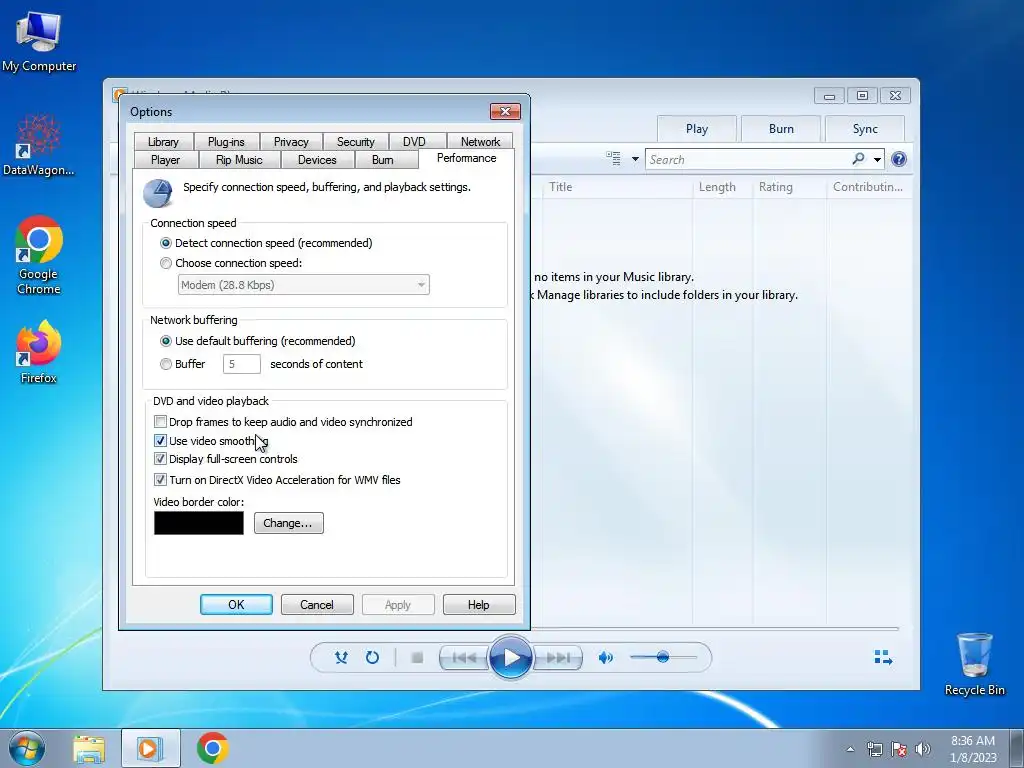Open the Recycle Bin
Viewport: 1024px width, 768px height.
click(974, 664)
